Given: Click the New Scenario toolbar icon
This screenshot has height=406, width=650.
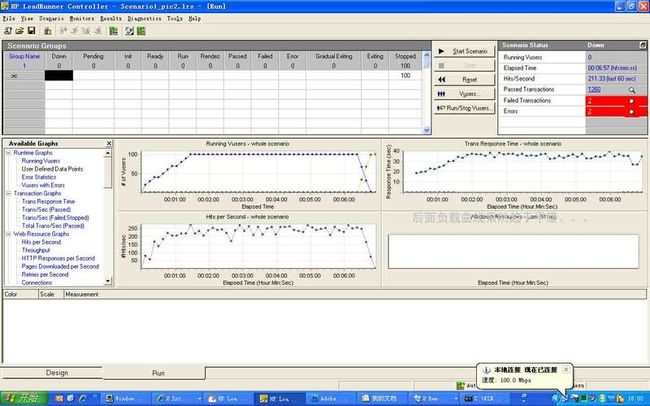Looking at the screenshot, I should coord(7,31).
